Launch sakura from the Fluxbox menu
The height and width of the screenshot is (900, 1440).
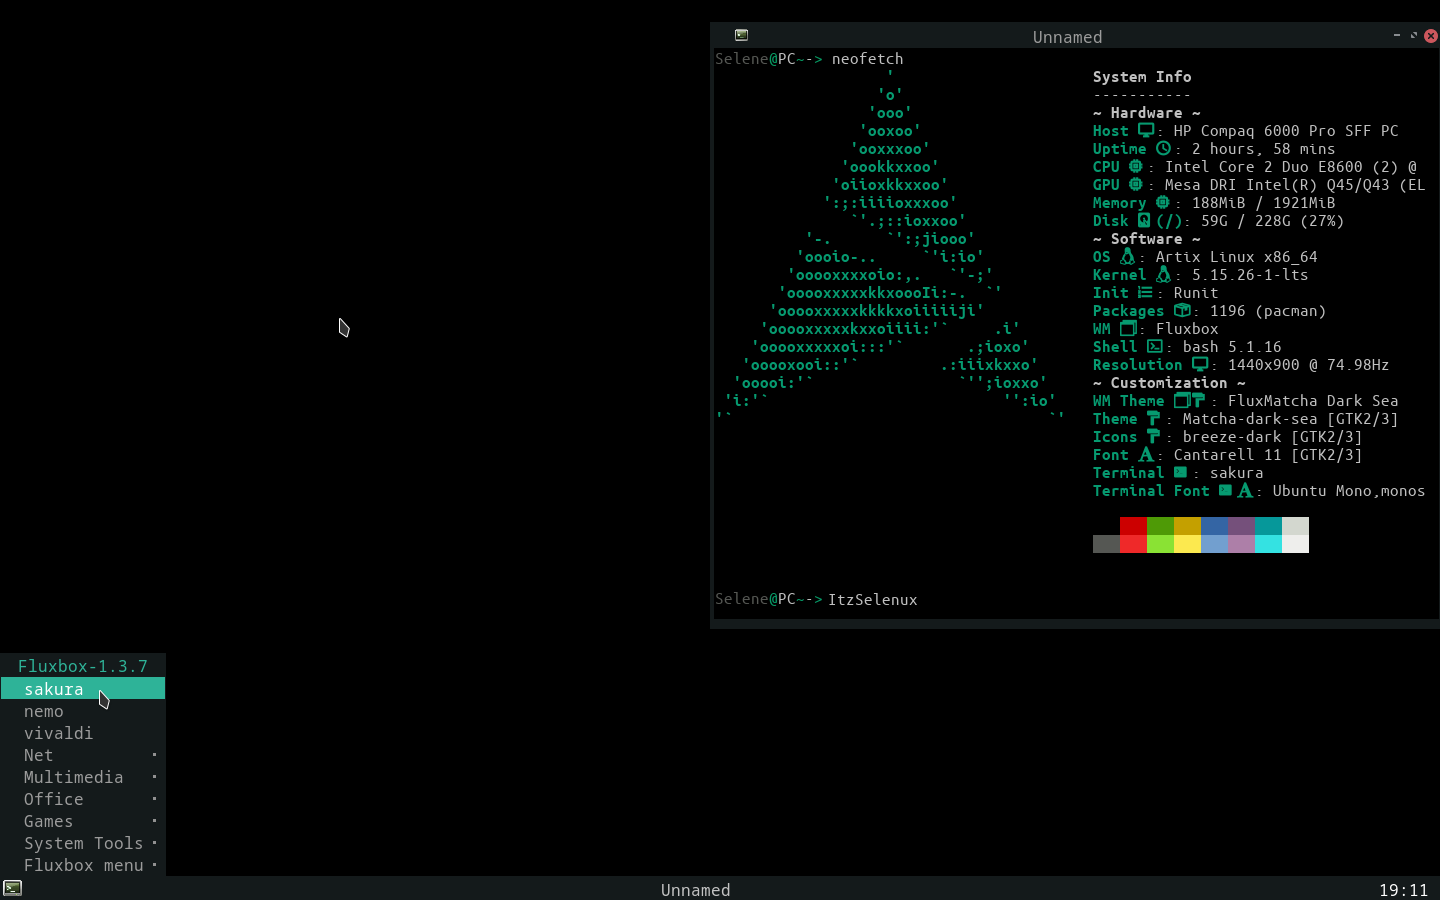click(83, 688)
